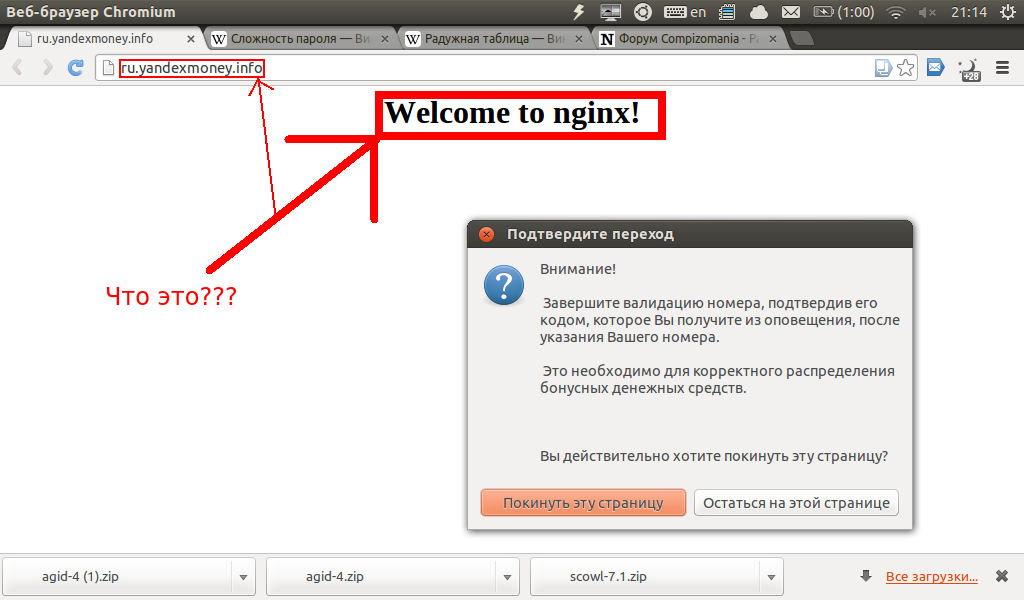
Task: Open the weather extension showing +28
Action: pos(969,69)
